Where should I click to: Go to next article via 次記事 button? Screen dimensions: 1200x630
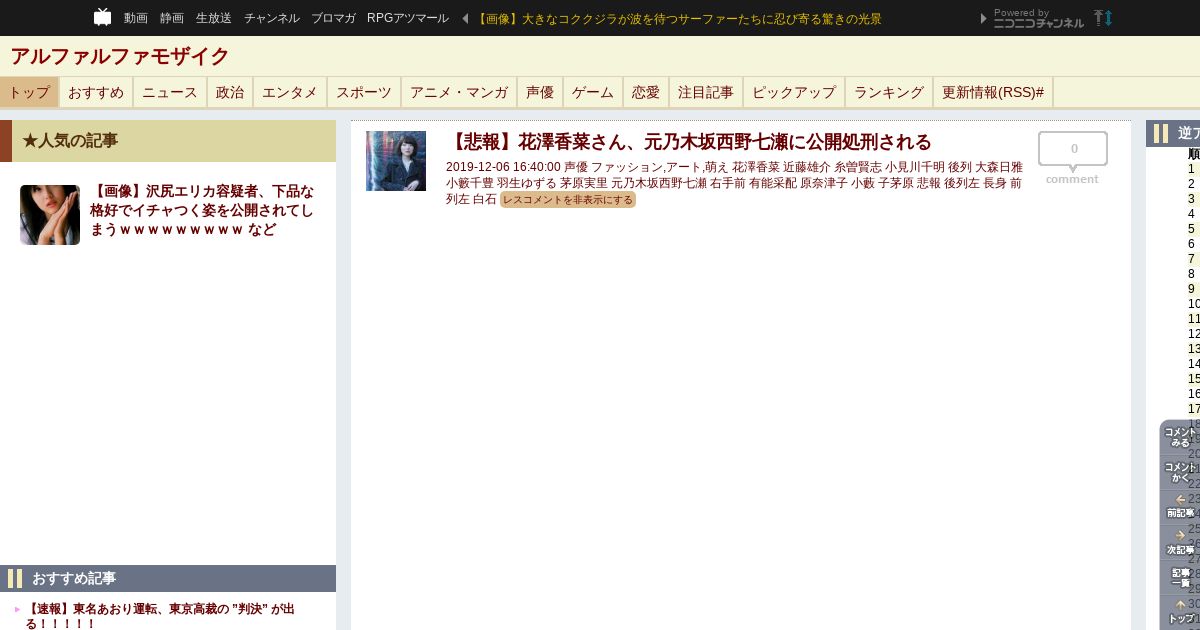[x=1180, y=542]
